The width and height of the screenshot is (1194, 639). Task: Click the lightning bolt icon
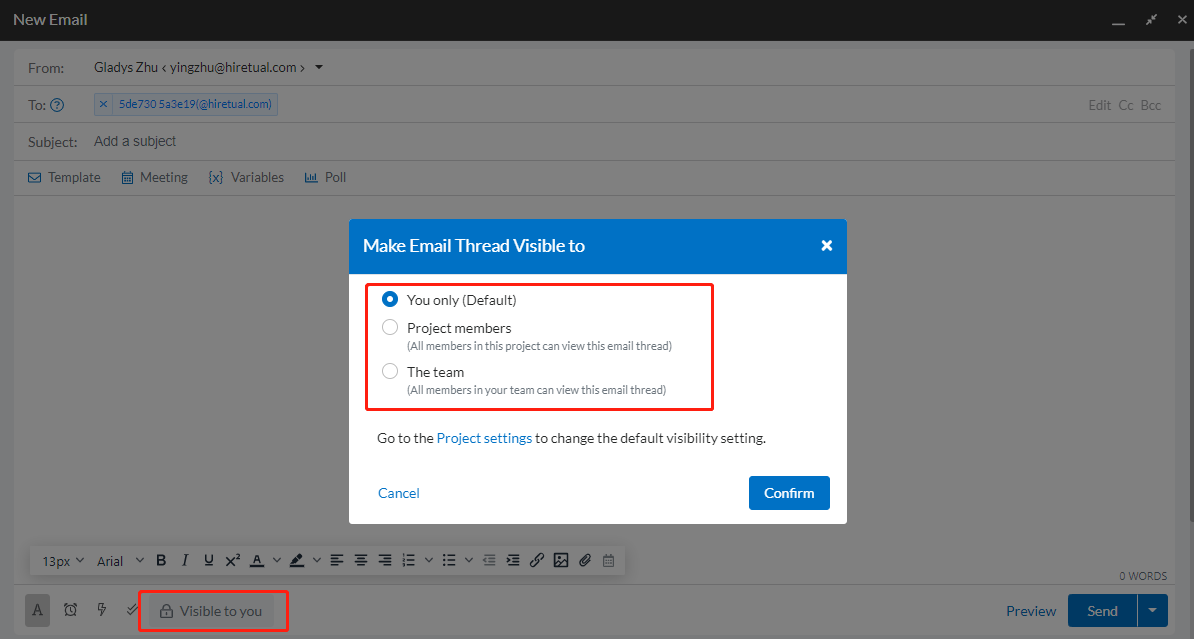[x=101, y=610]
